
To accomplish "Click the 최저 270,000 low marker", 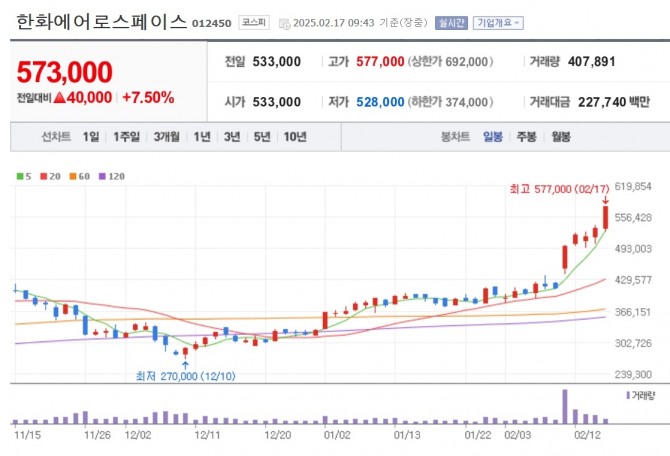I will click(184, 376).
